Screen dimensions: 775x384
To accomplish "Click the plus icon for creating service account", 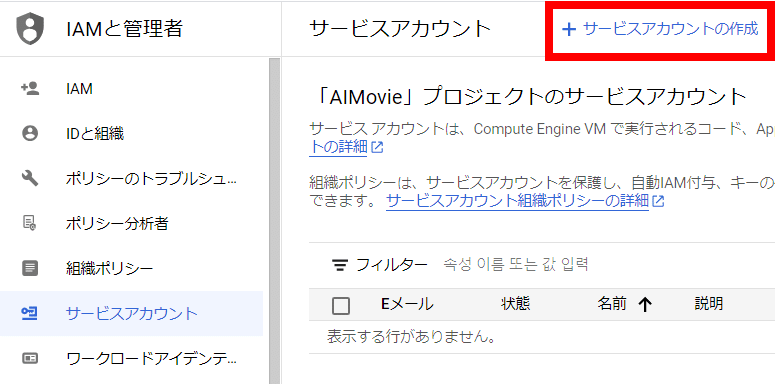I will (x=569, y=30).
